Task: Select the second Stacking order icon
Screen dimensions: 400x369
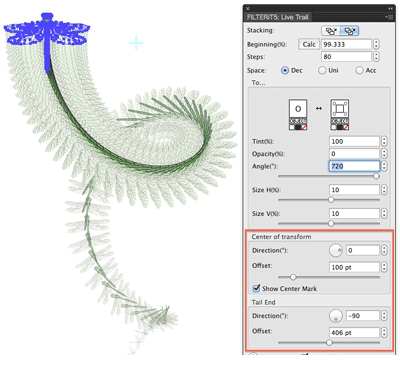Action: 350,31
